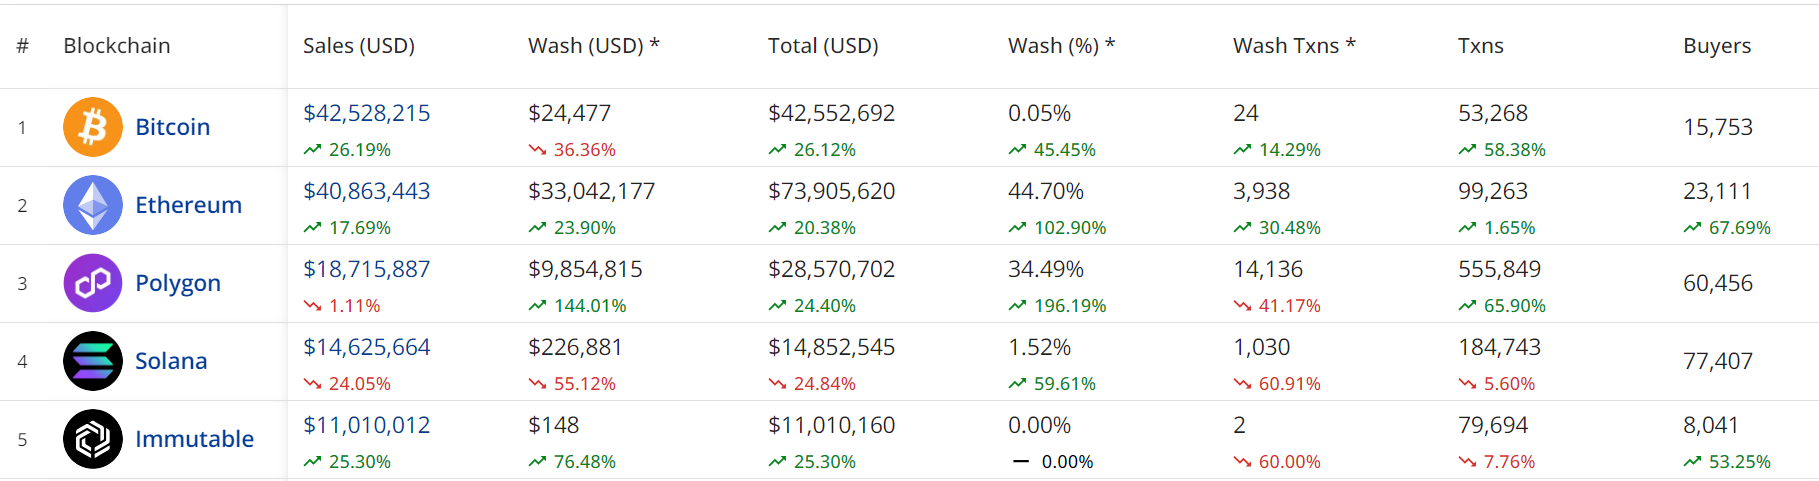Go to the Polygon blockchain page
Screen dimensions: 1819x481
pyautogui.click(x=178, y=283)
